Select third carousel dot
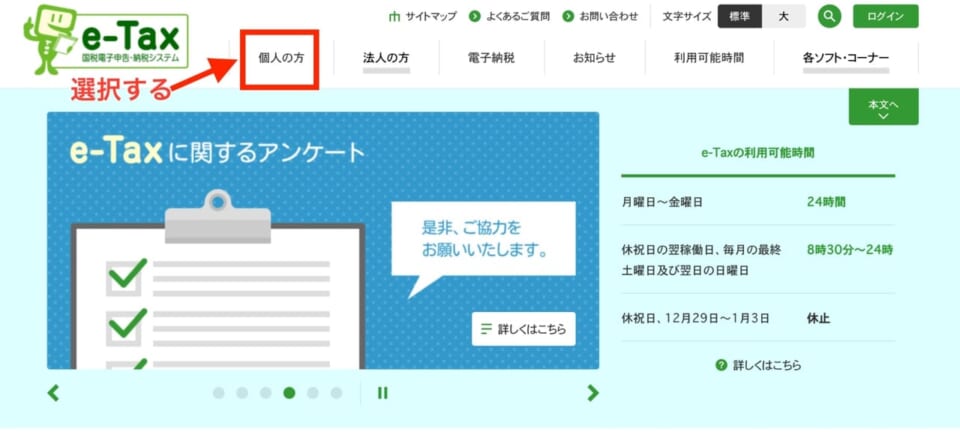 (266, 393)
